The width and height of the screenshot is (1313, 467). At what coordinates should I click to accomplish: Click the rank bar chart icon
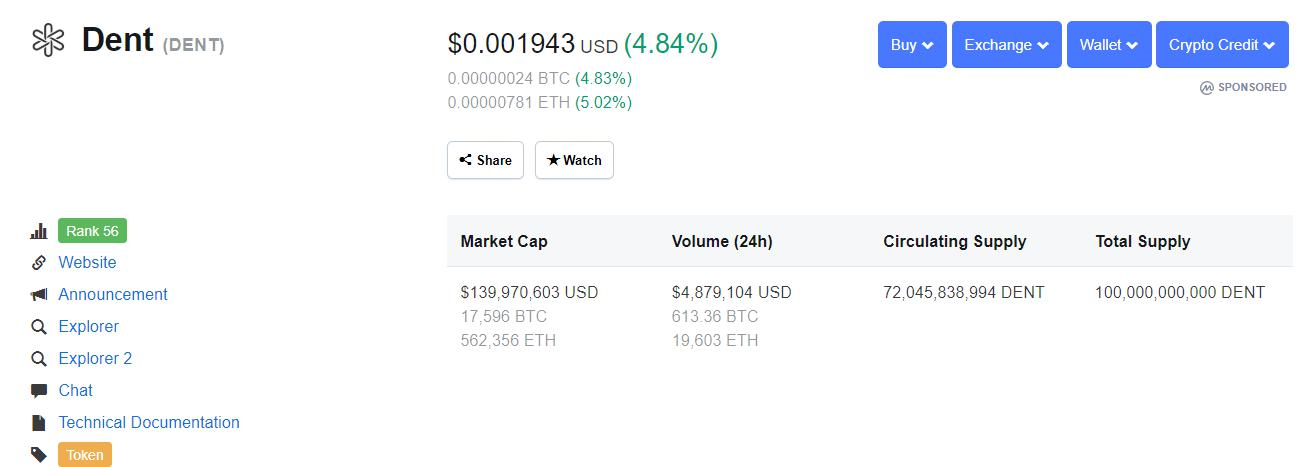pos(39,232)
